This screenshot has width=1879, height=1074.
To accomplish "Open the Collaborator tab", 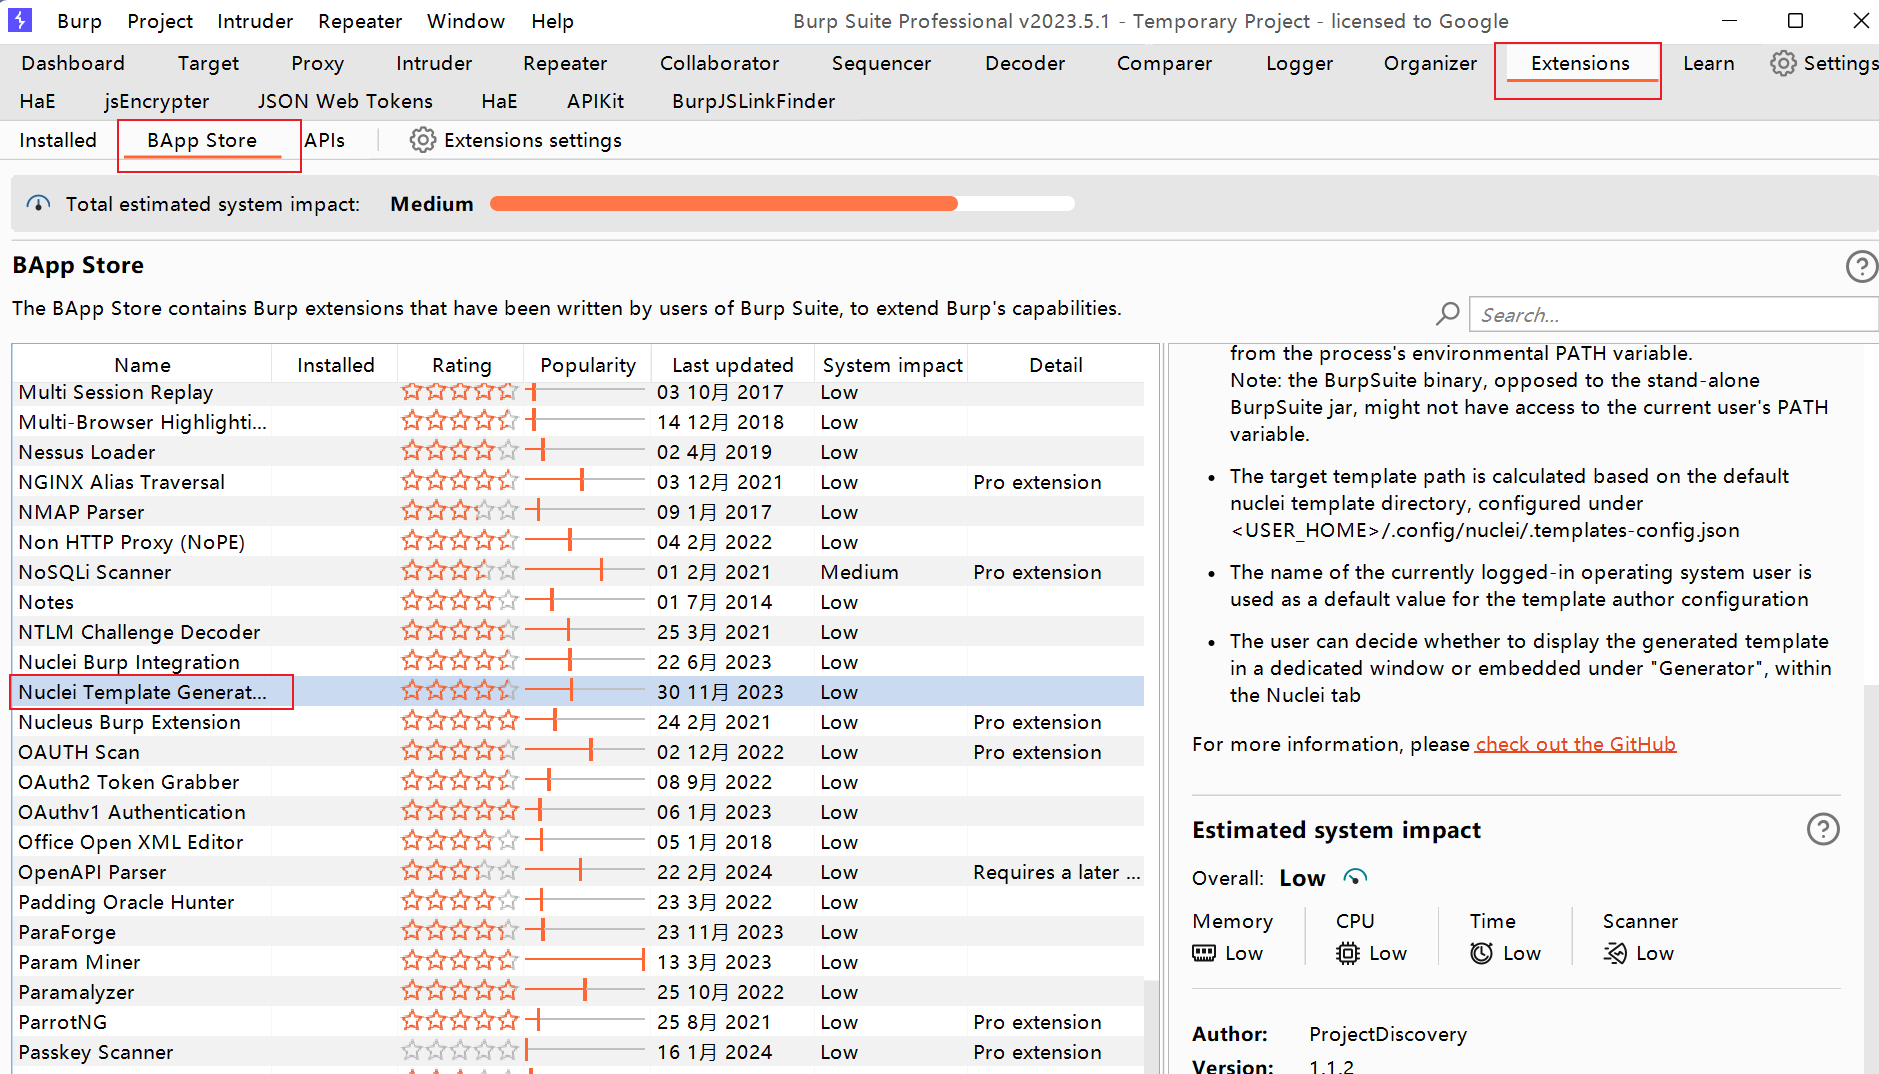I will [719, 63].
